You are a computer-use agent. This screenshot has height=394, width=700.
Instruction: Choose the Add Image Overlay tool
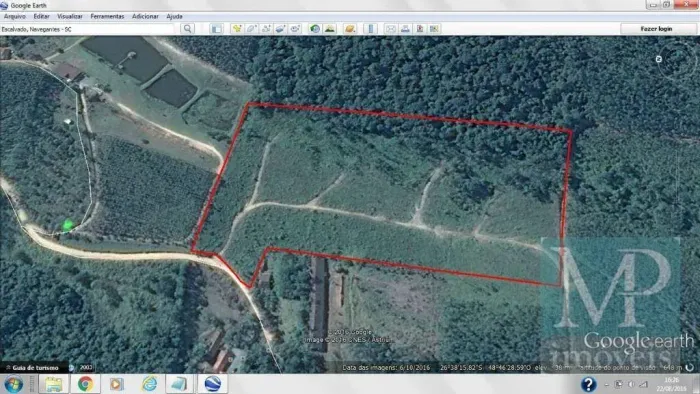[x=280, y=29]
